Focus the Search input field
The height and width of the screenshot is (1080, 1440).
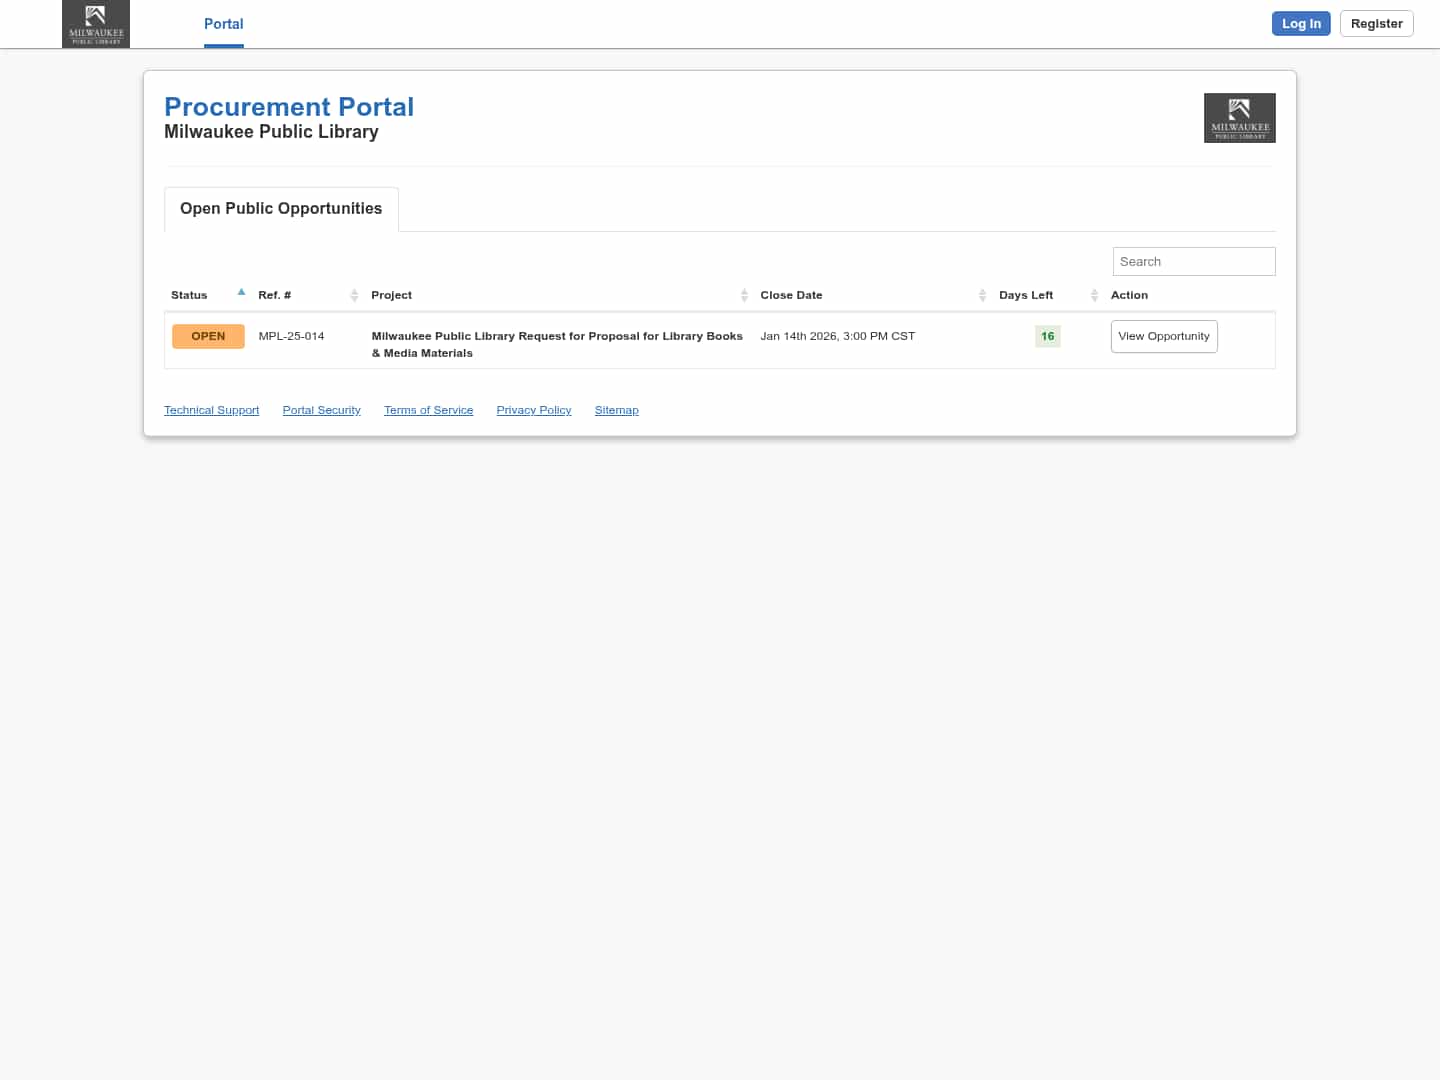click(x=1193, y=261)
